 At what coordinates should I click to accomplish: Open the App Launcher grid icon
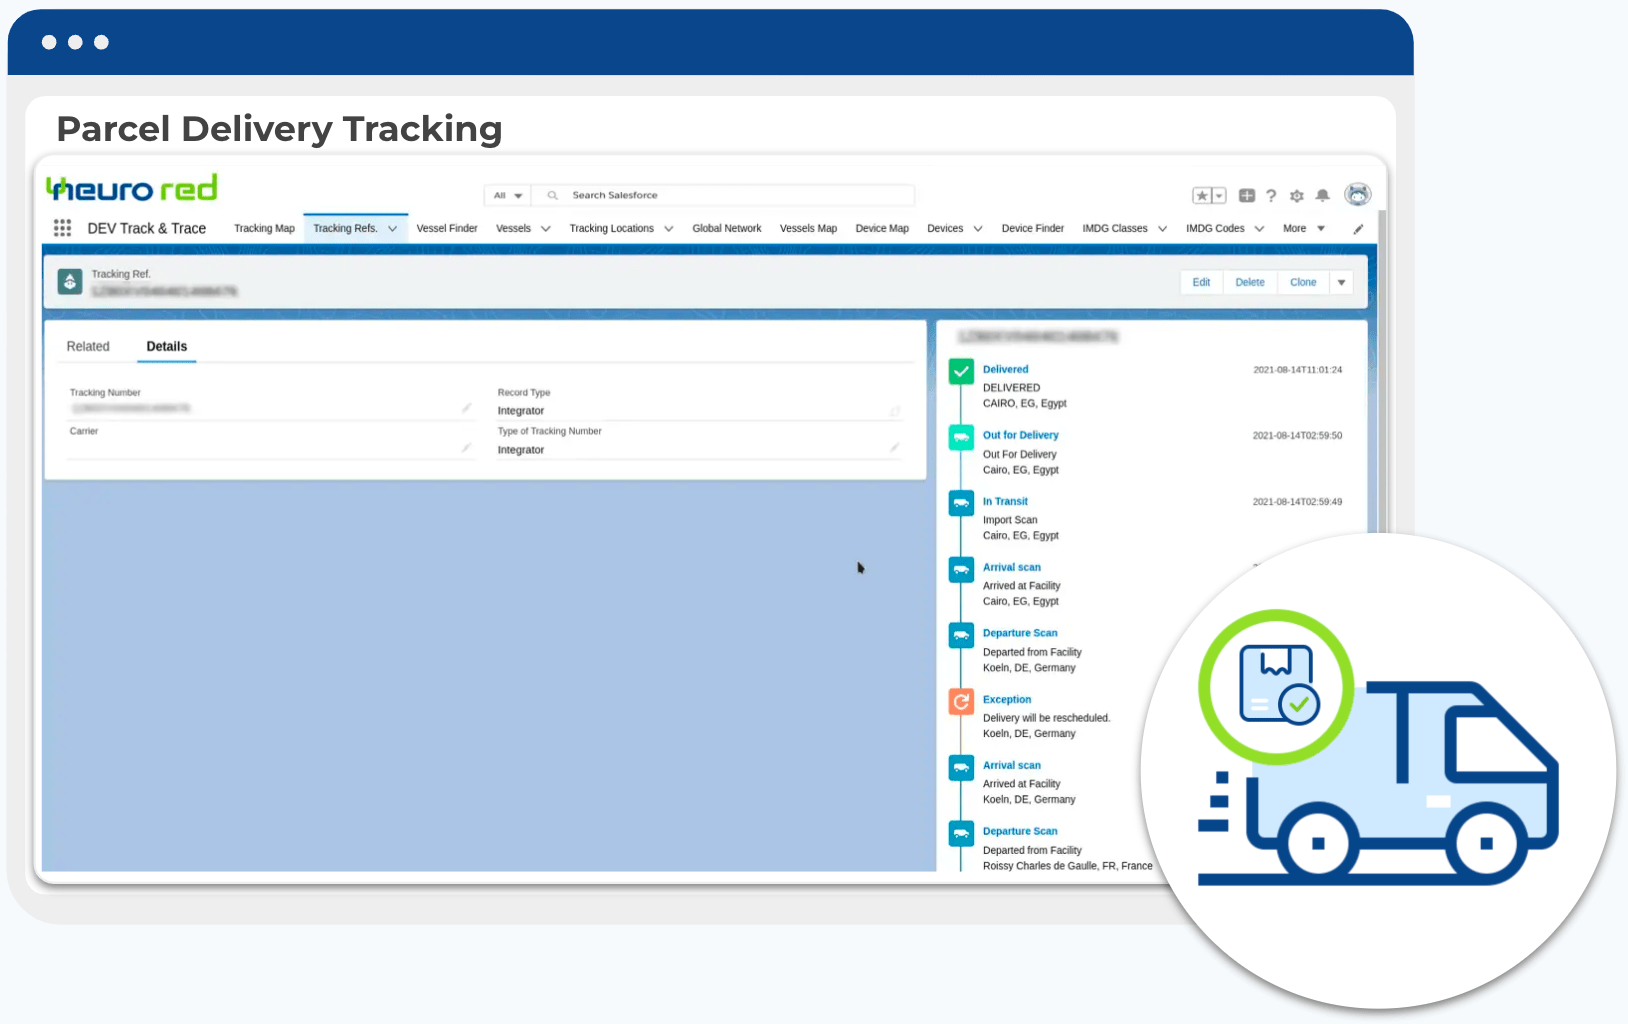coord(62,228)
